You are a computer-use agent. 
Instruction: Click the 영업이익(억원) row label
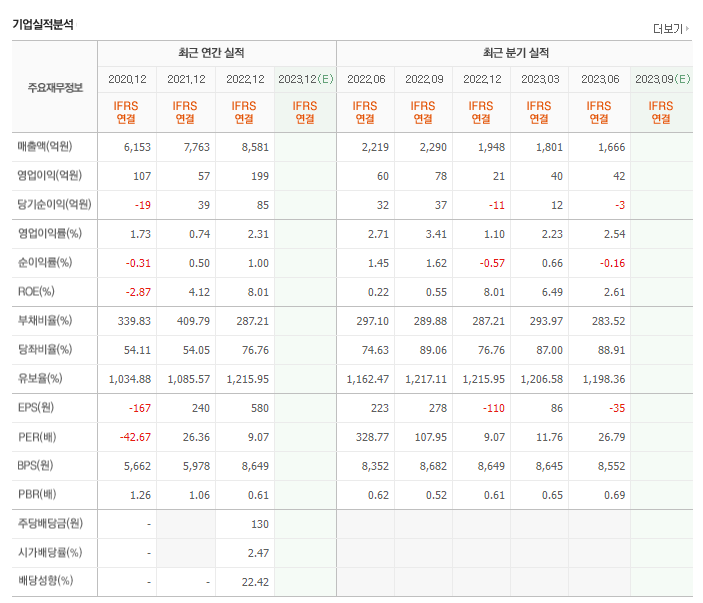pos(49,175)
